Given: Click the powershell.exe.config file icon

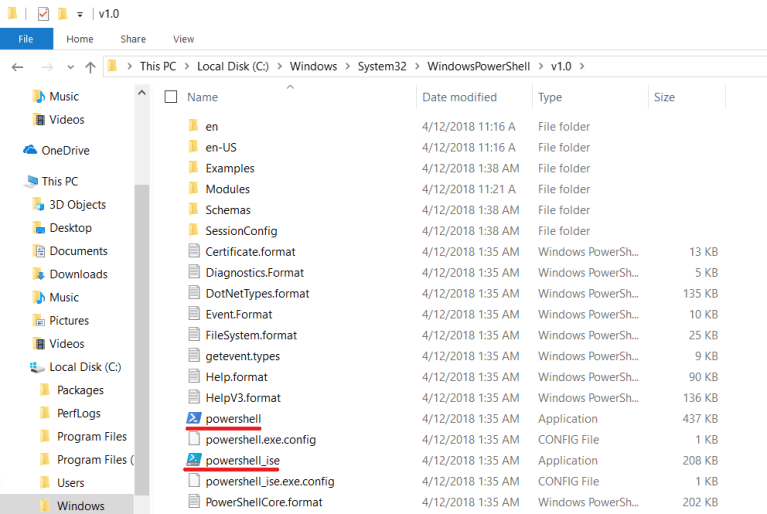Looking at the screenshot, I should tap(194, 439).
